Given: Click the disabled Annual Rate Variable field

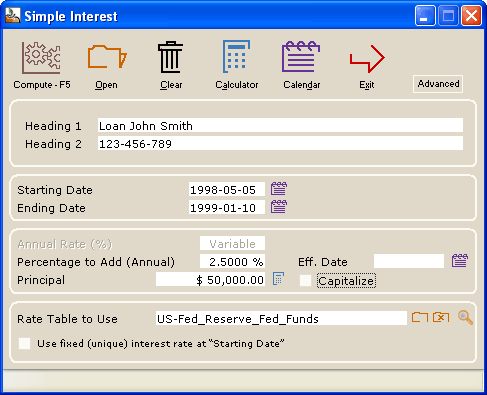Looking at the screenshot, I should [232, 244].
